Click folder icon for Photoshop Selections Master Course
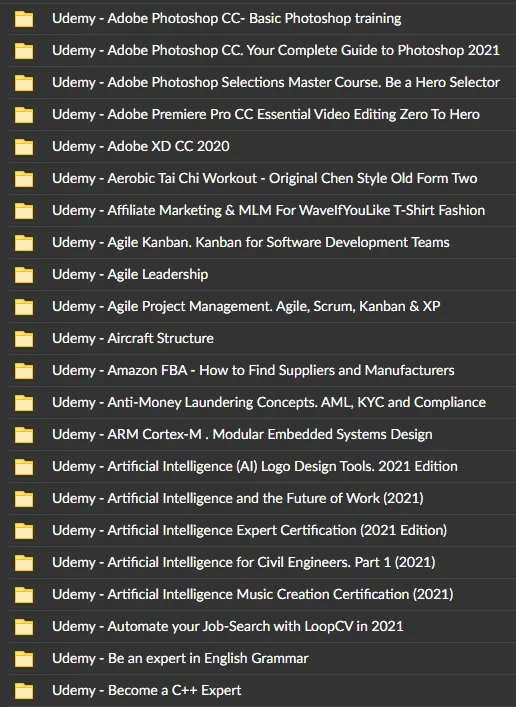 (24, 83)
